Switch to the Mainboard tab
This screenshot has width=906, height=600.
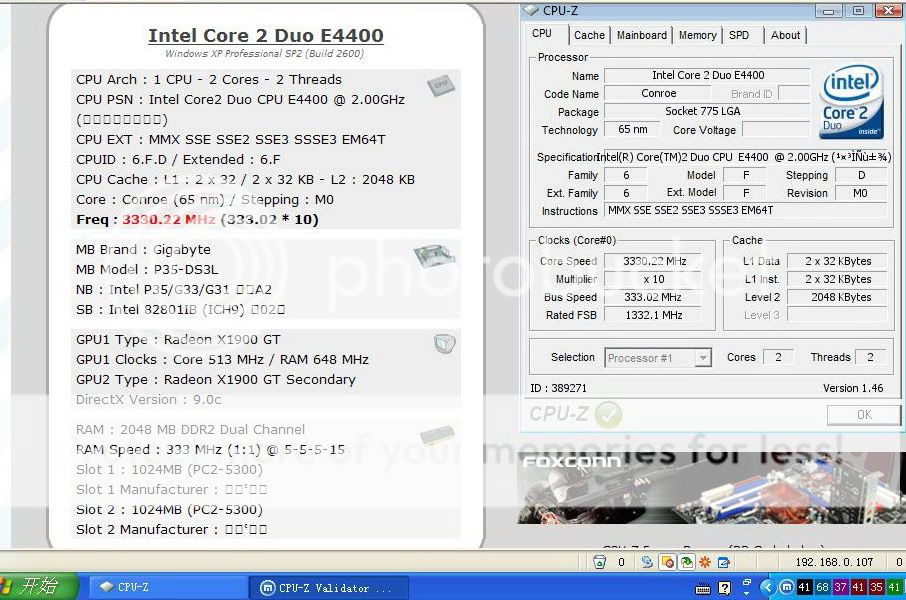[641, 35]
